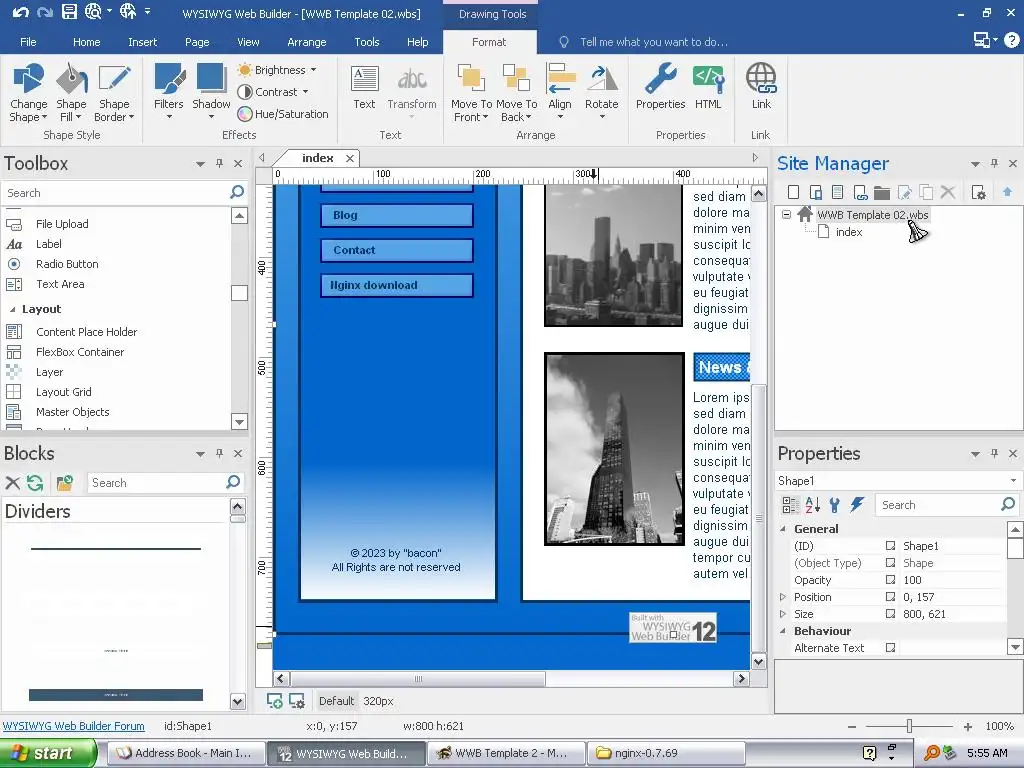Add mobile page in Site Manager

point(815,192)
